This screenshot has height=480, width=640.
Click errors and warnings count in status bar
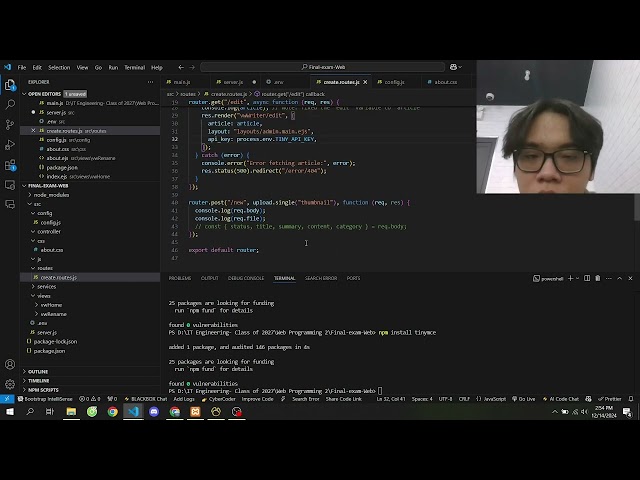click(89, 399)
